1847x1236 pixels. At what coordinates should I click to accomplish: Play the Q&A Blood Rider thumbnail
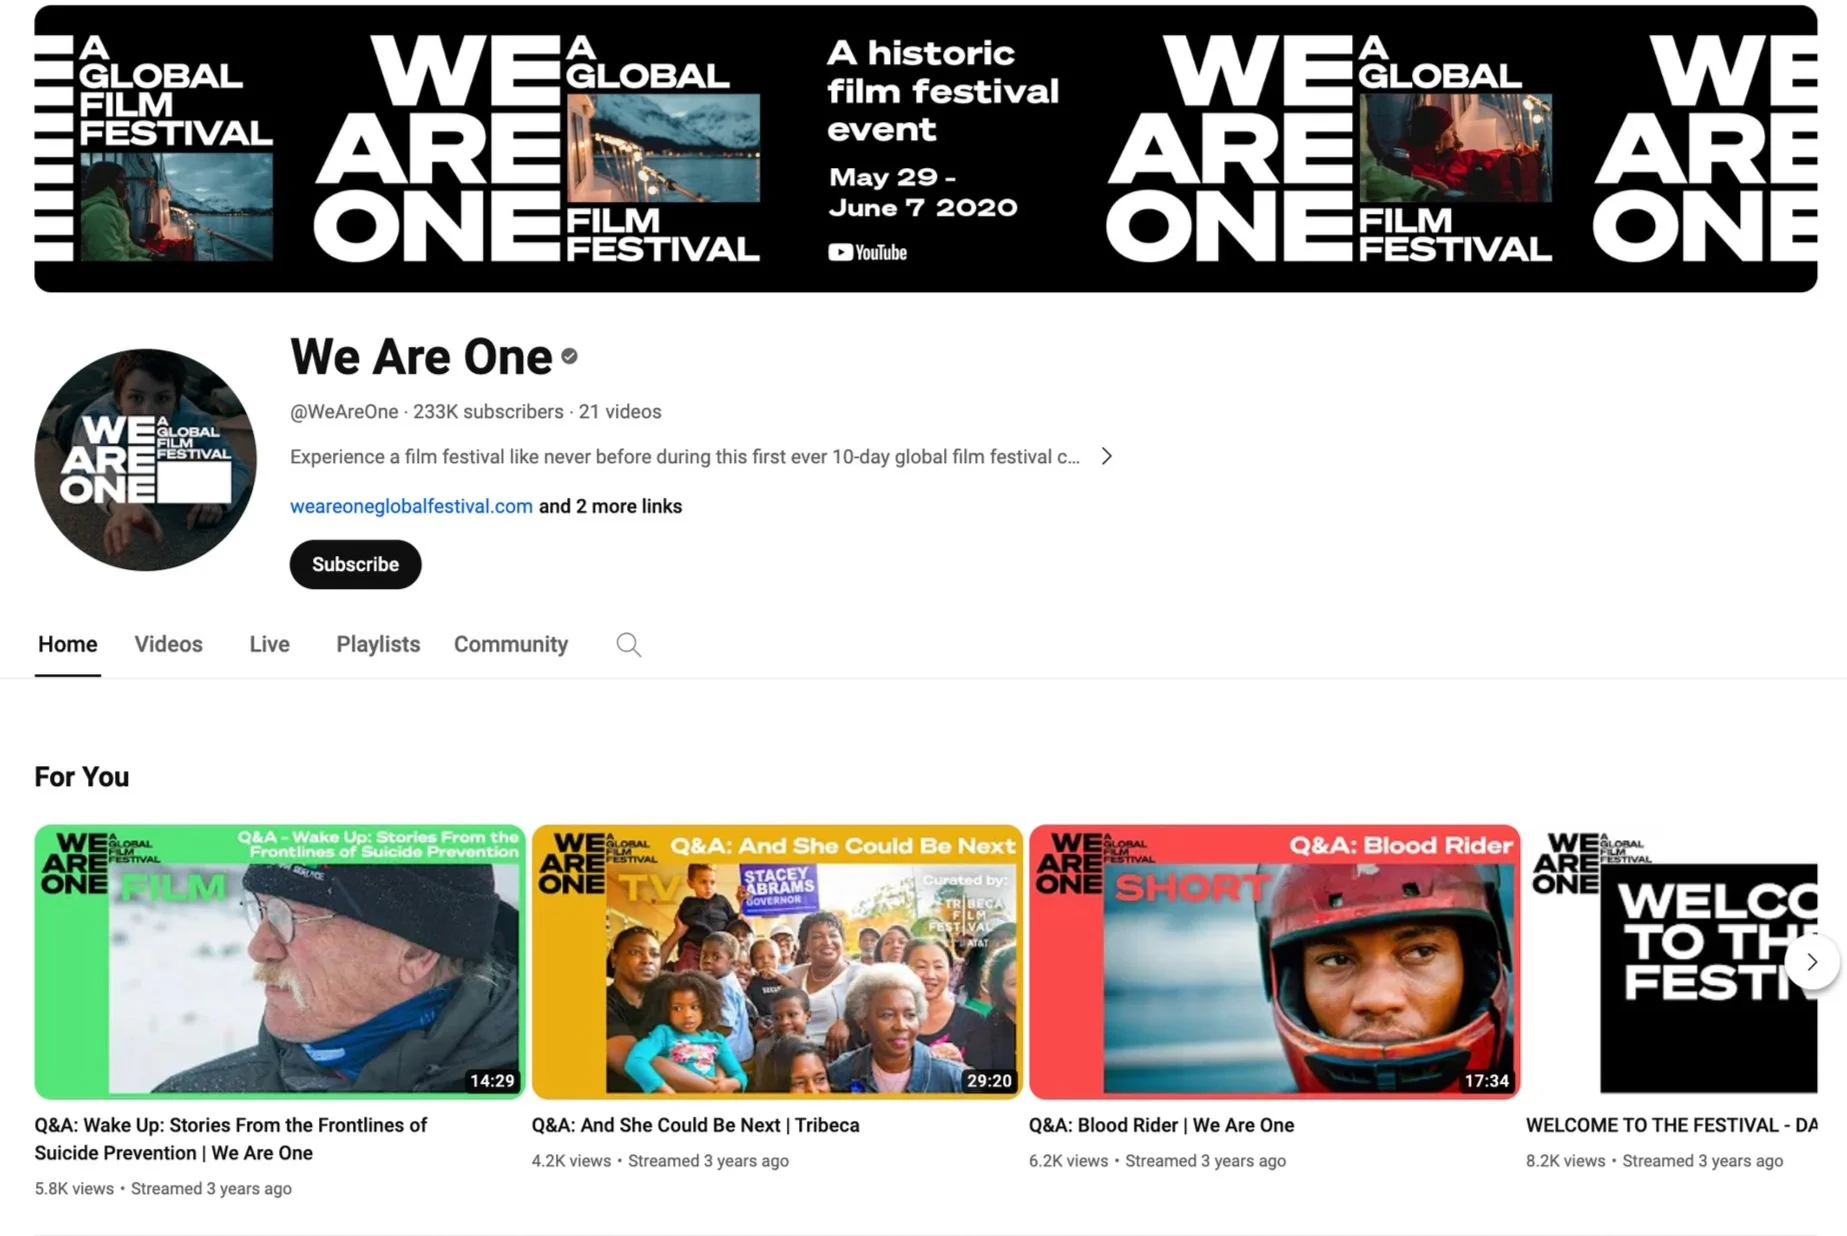pos(1274,962)
